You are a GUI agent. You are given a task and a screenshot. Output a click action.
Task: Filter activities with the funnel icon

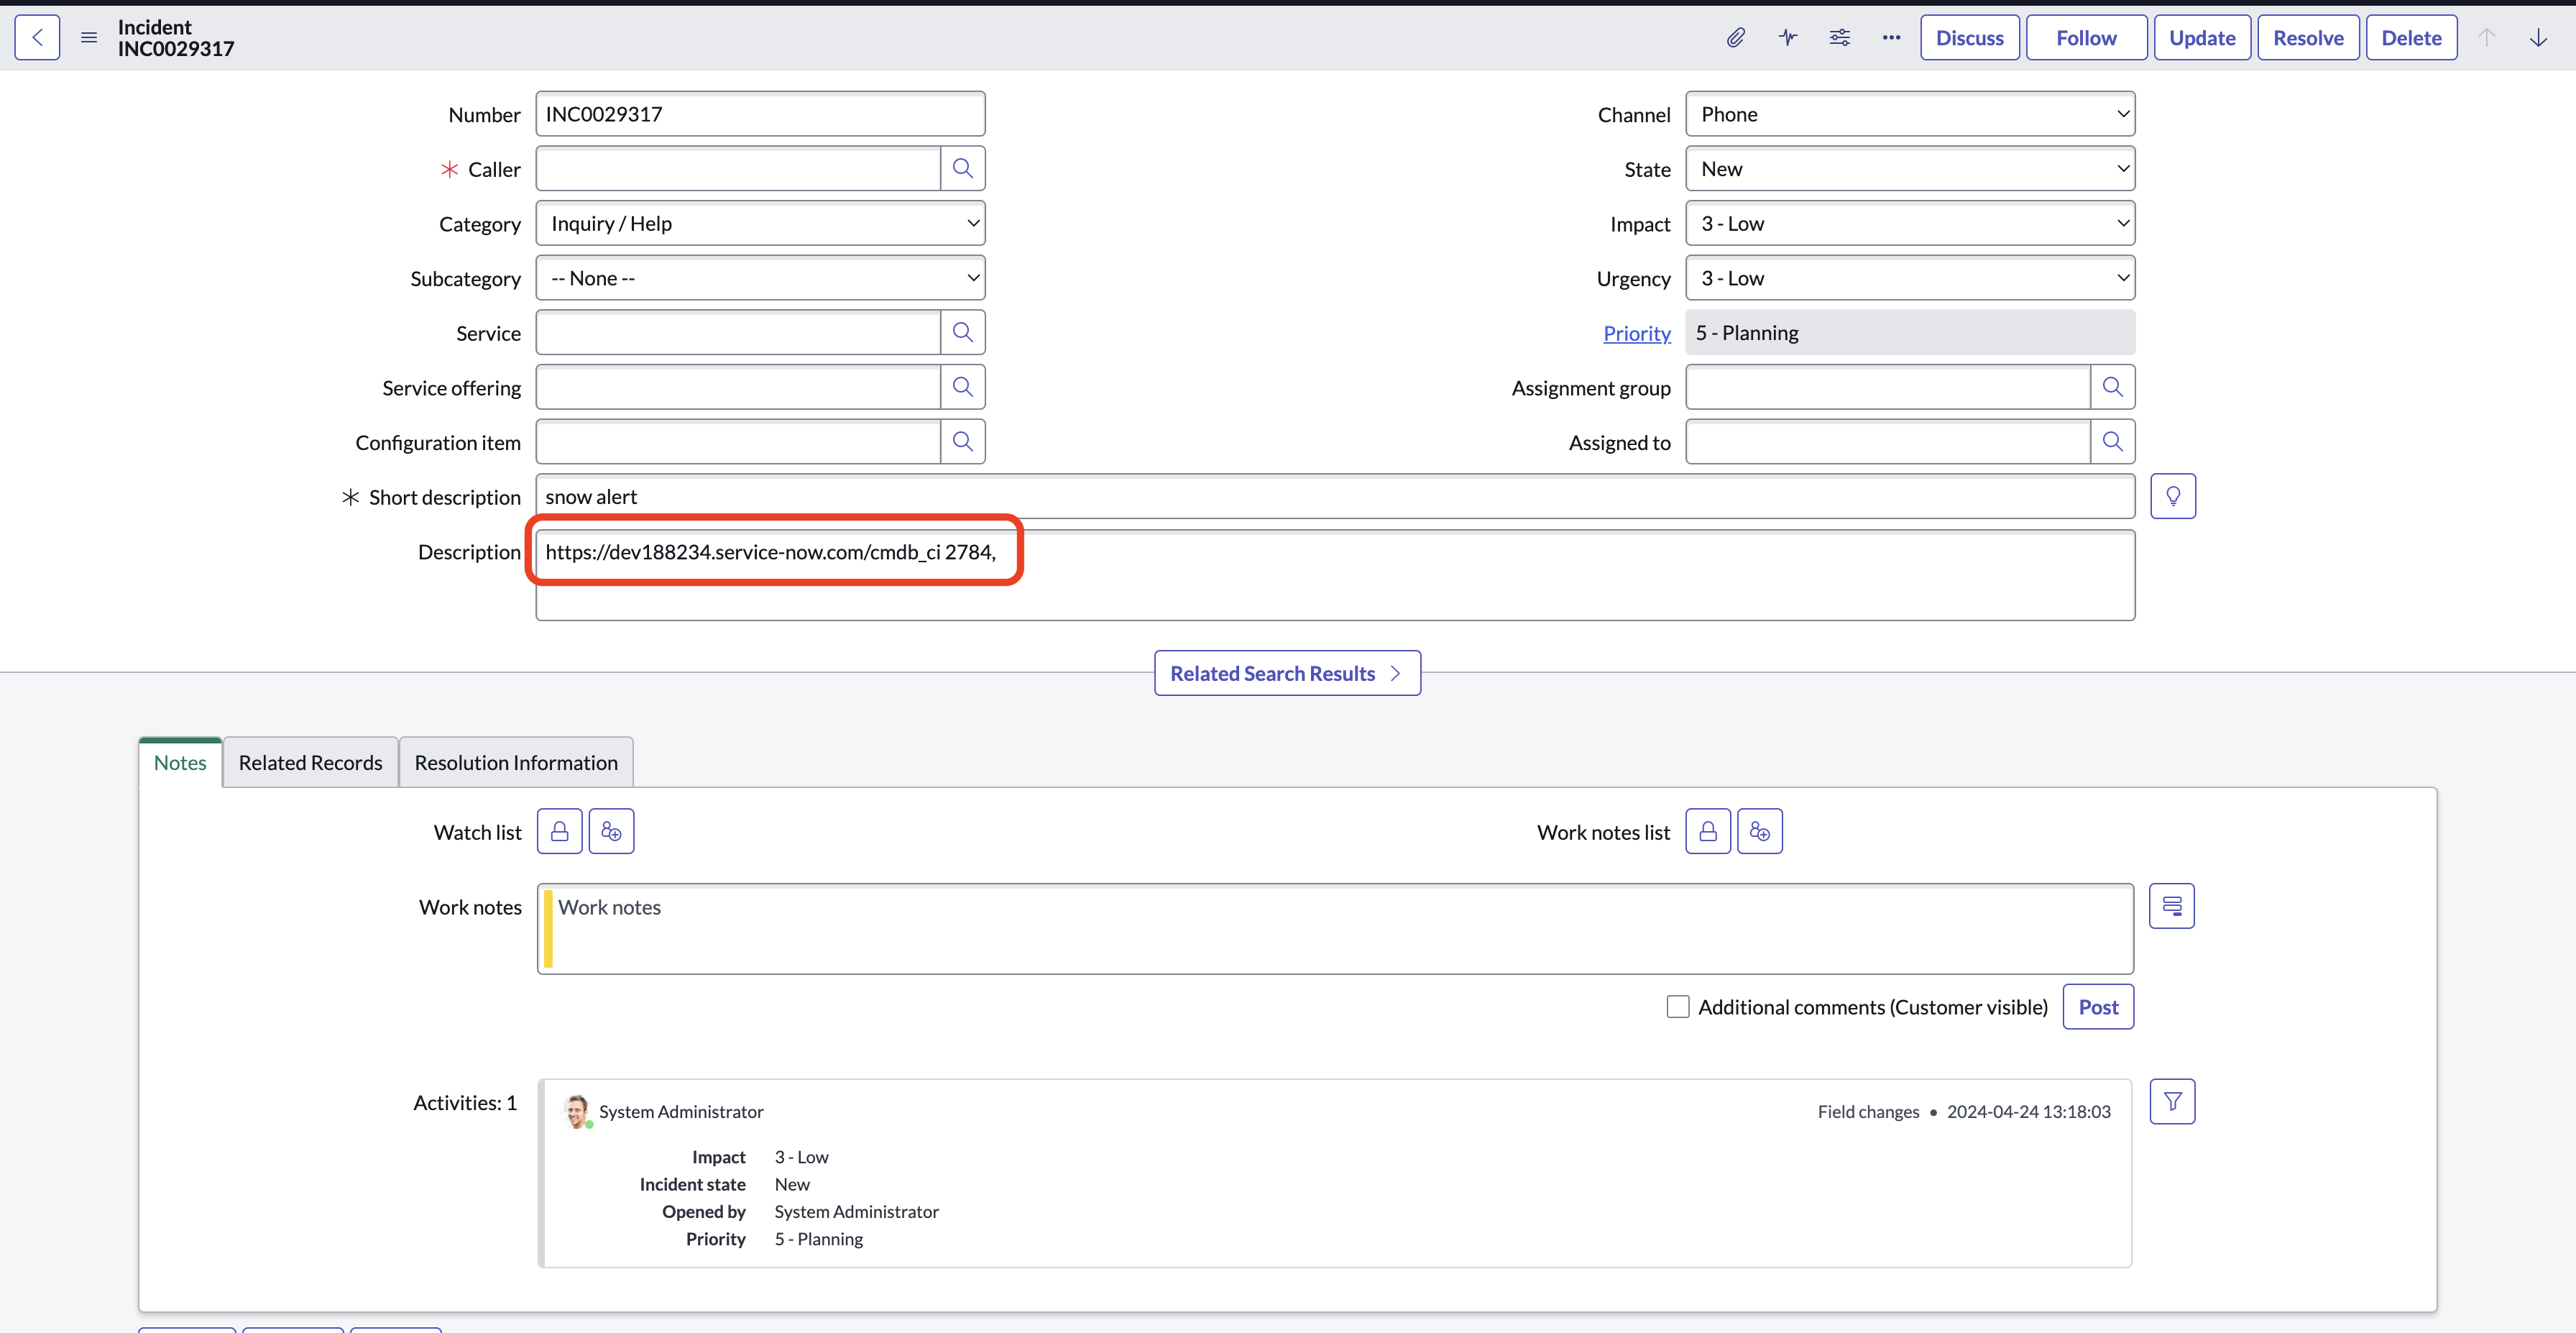tap(2172, 1101)
